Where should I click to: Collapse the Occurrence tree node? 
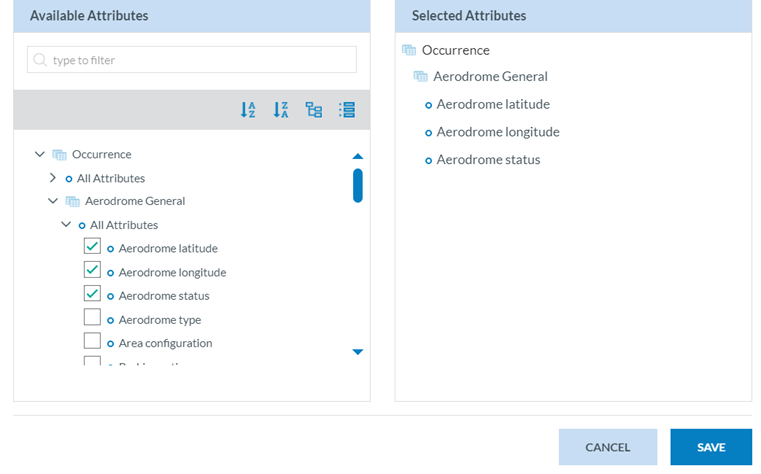coord(40,154)
